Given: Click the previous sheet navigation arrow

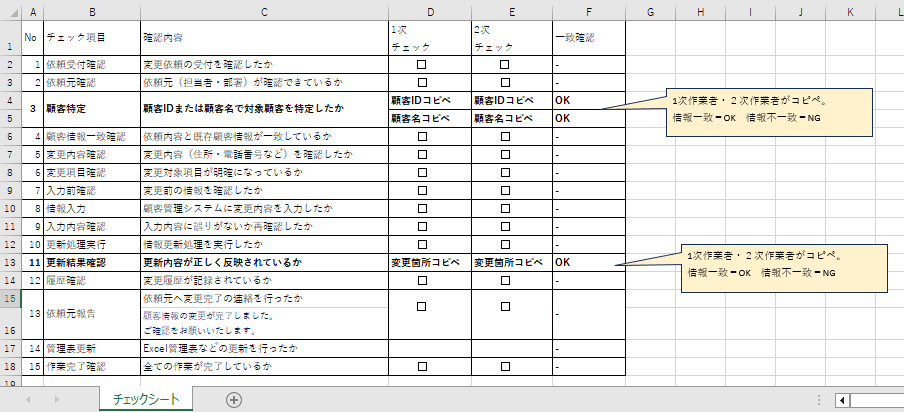Looking at the screenshot, I should point(28,400).
